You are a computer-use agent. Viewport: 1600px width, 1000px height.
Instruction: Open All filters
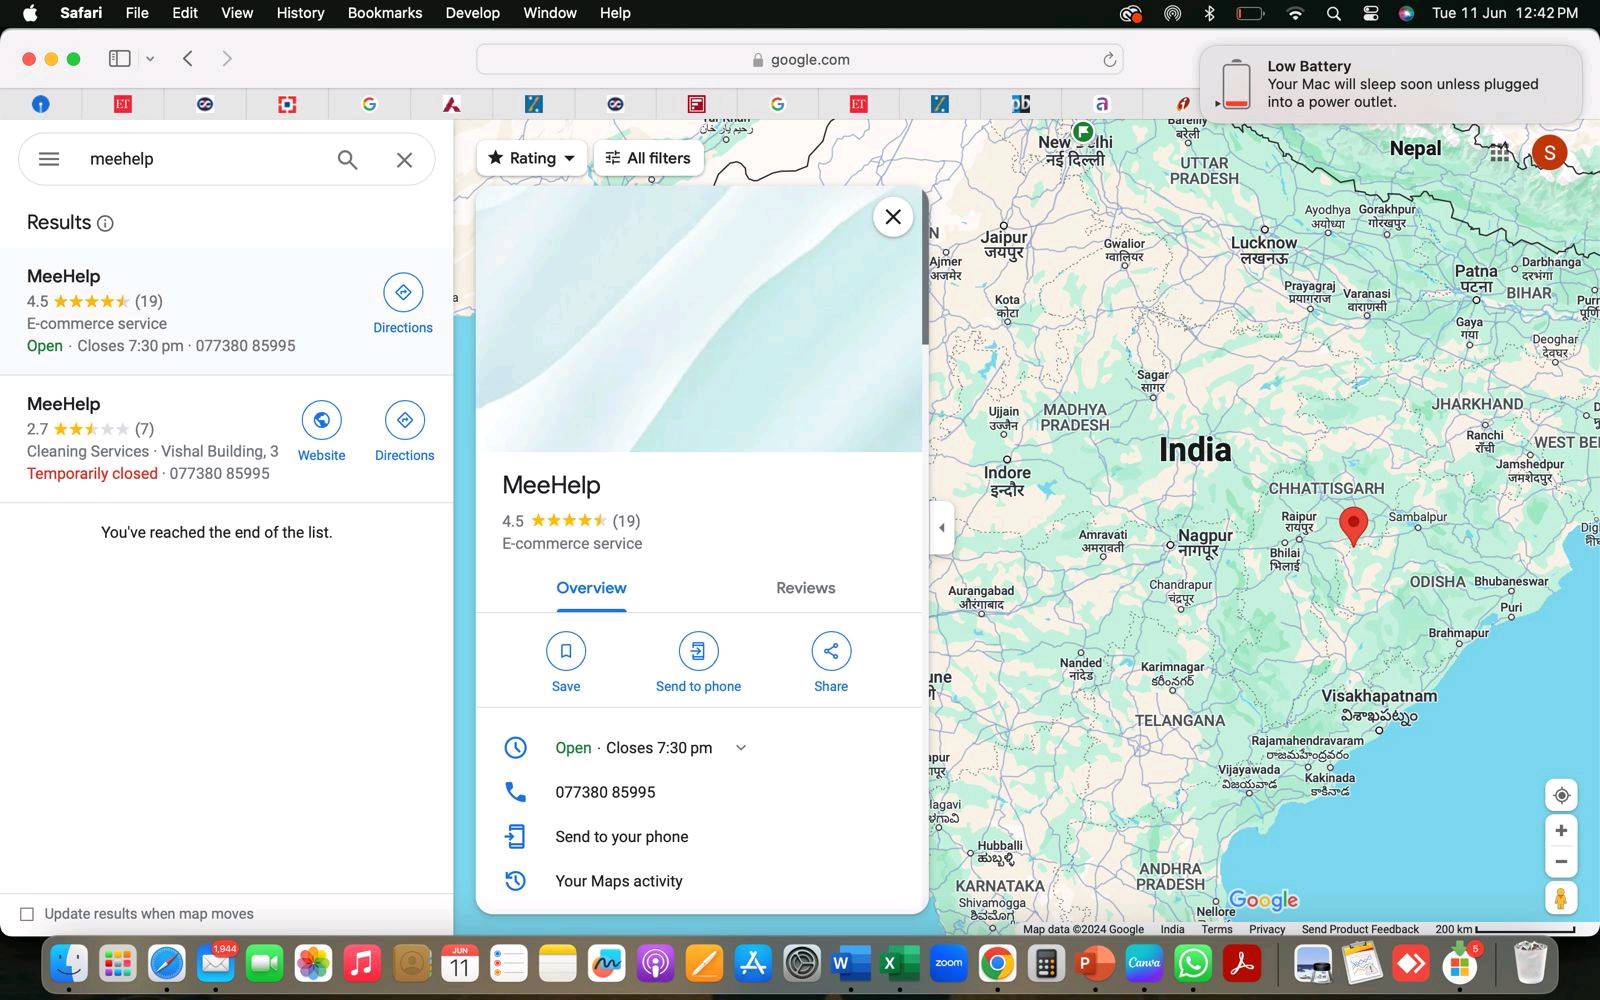(x=649, y=158)
